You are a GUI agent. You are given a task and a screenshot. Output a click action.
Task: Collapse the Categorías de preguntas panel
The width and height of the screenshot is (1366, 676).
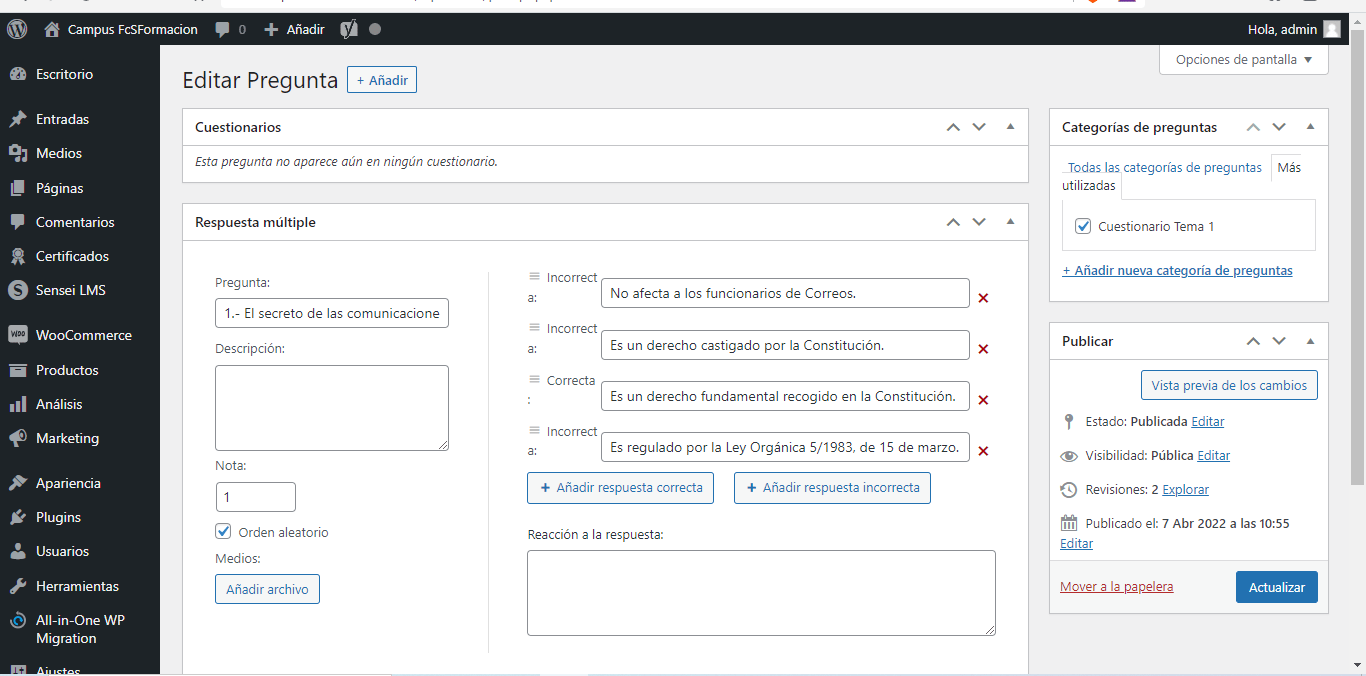[x=1310, y=127]
